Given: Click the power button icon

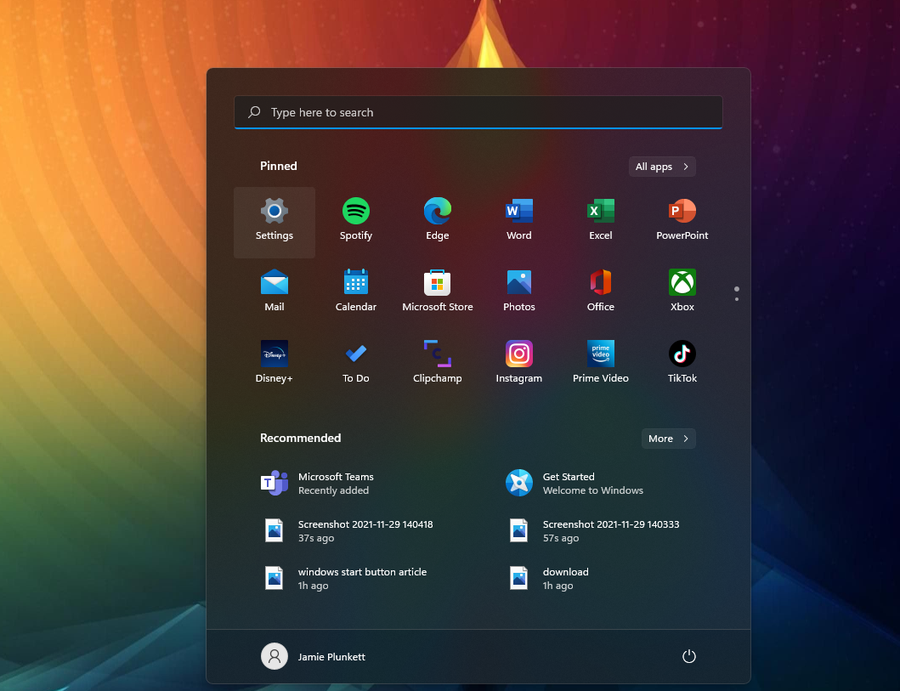Looking at the screenshot, I should tap(689, 656).
